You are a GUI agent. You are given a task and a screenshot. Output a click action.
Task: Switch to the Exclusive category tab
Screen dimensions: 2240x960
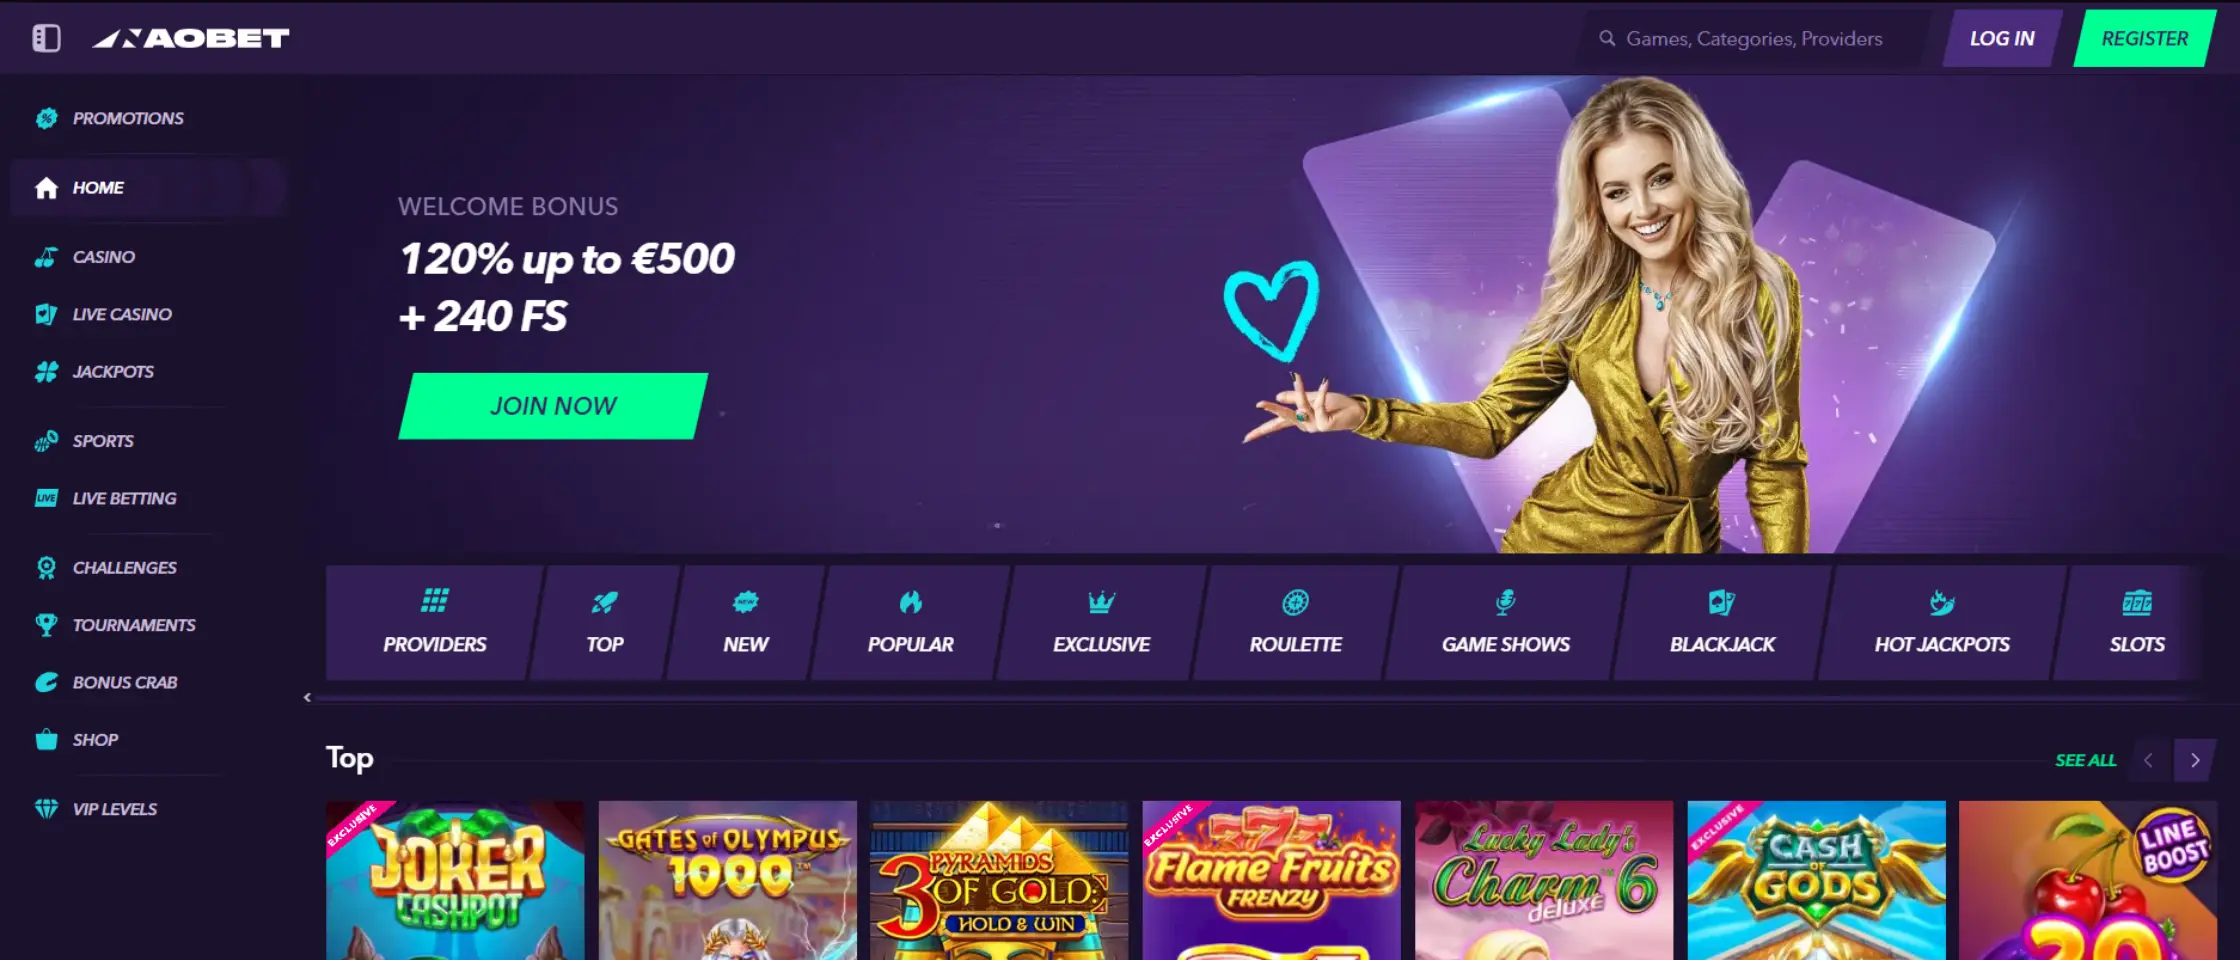(x=1101, y=623)
